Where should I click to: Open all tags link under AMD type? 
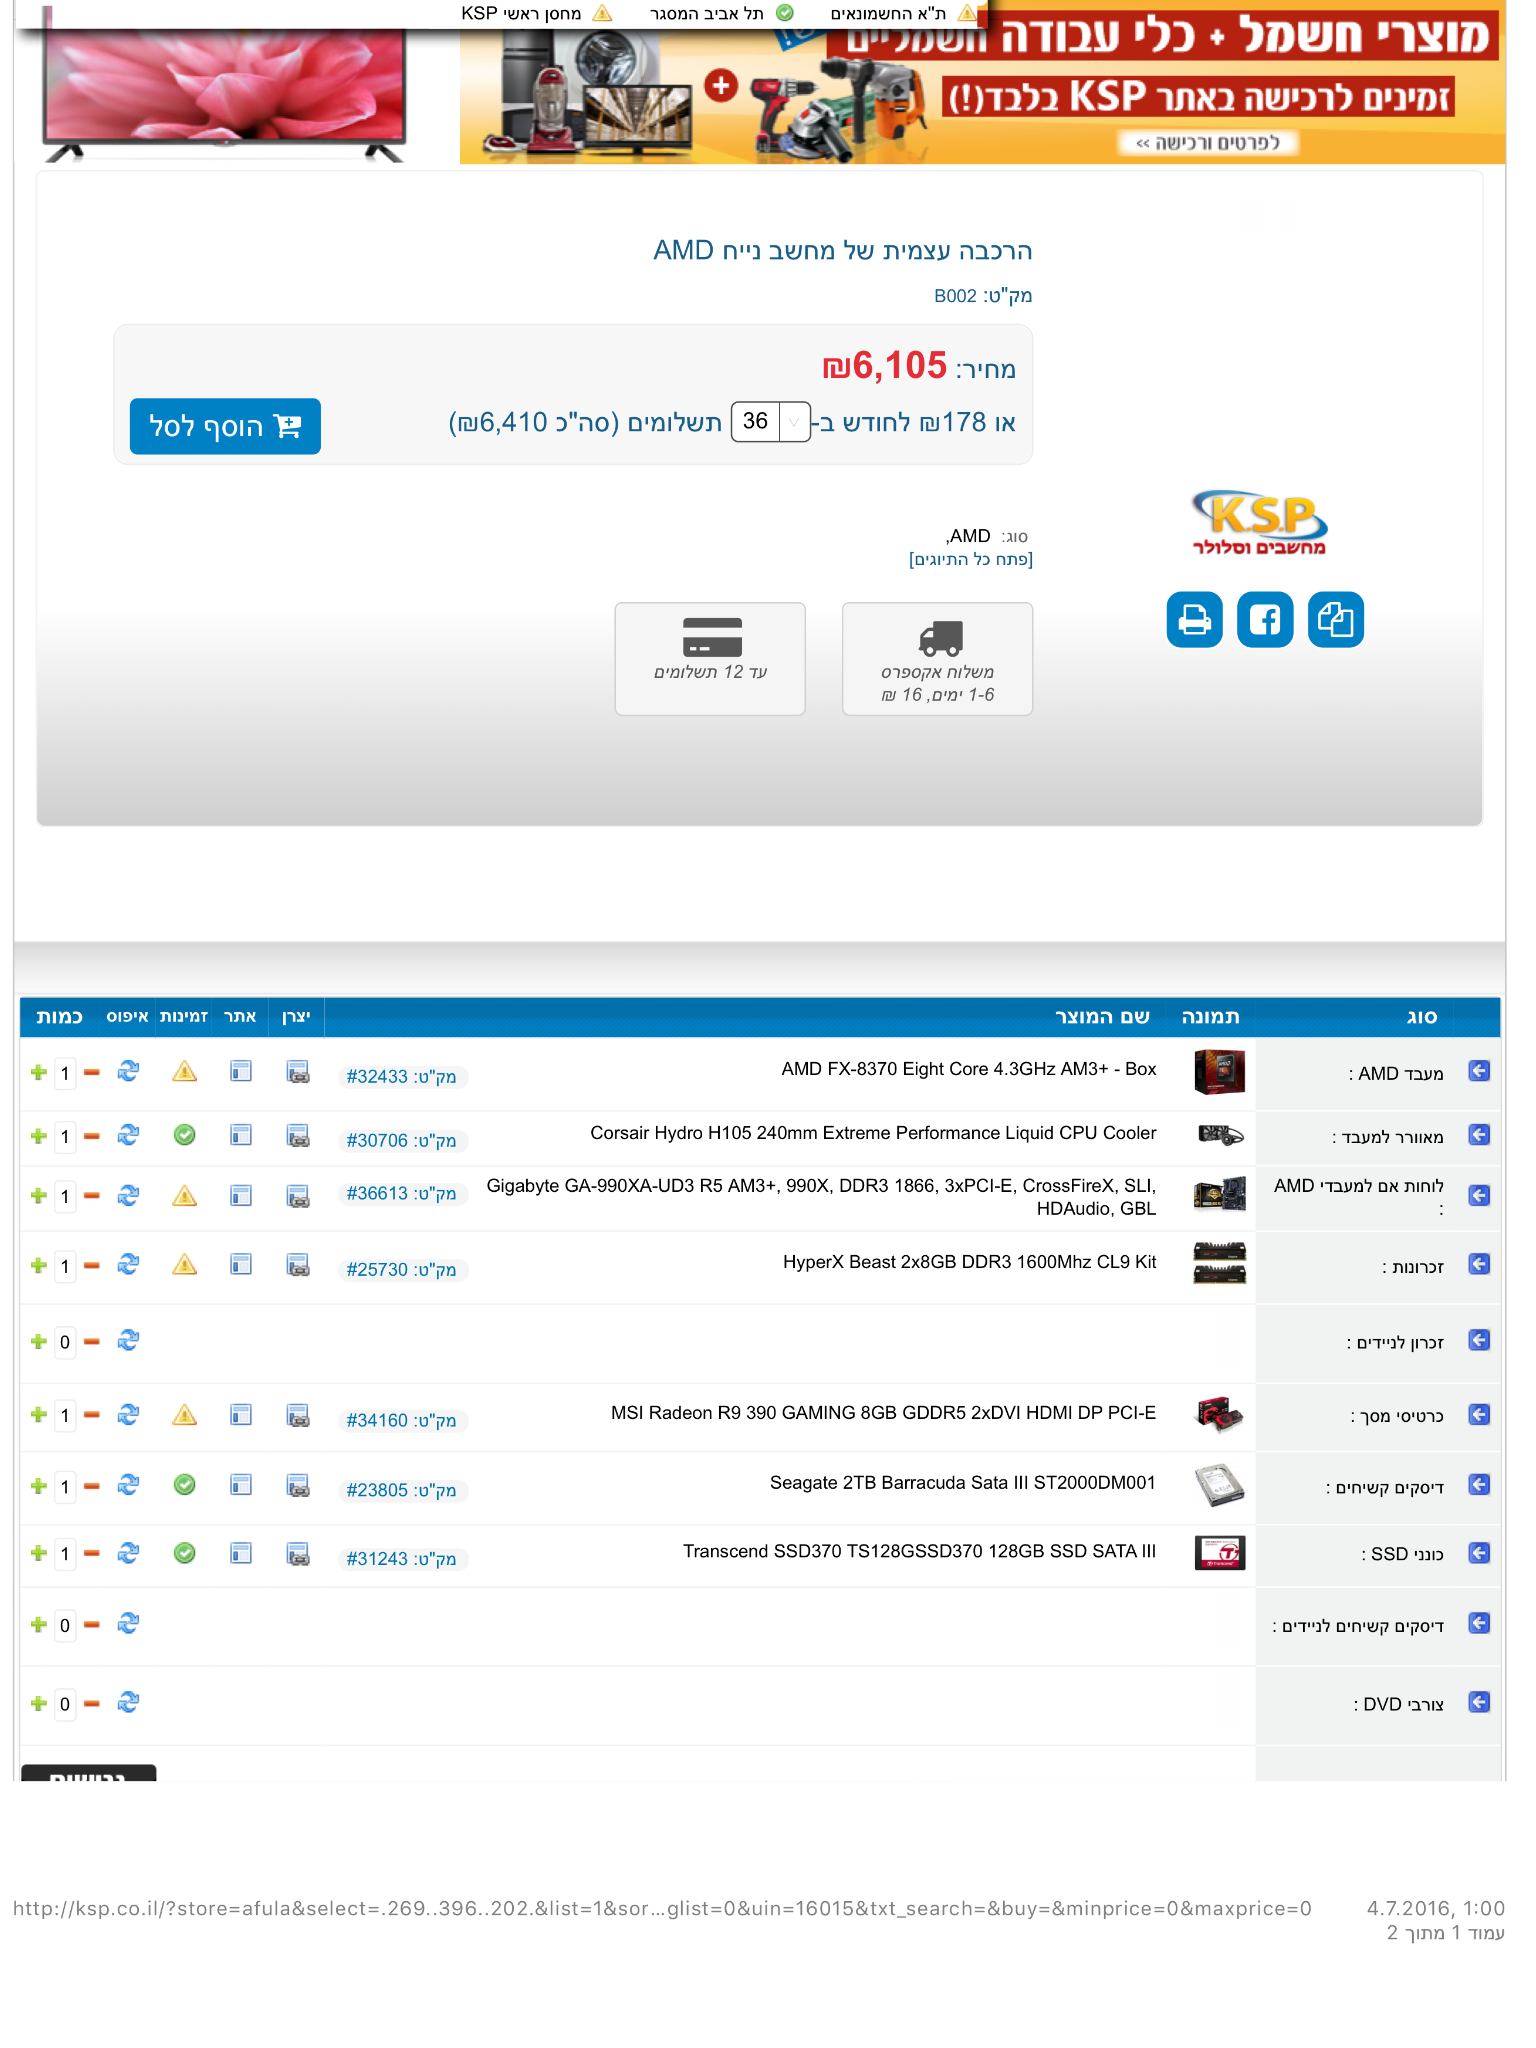pyautogui.click(x=971, y=559)
